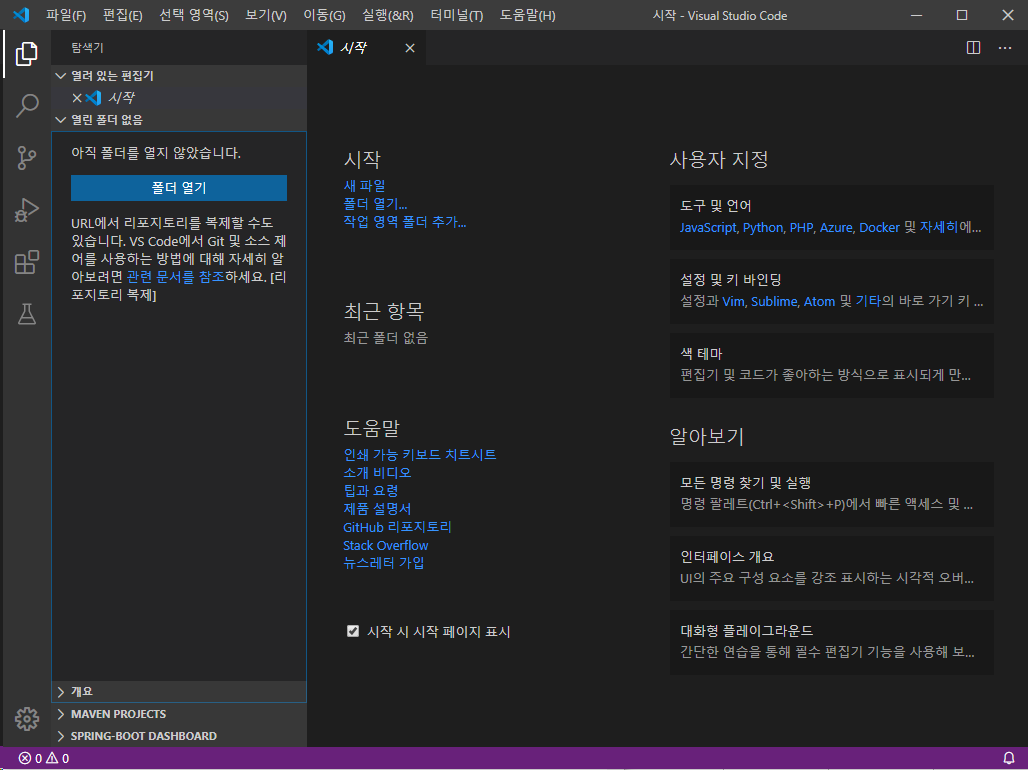
Task: Click the PHP language link
Action: pos(801,228)
